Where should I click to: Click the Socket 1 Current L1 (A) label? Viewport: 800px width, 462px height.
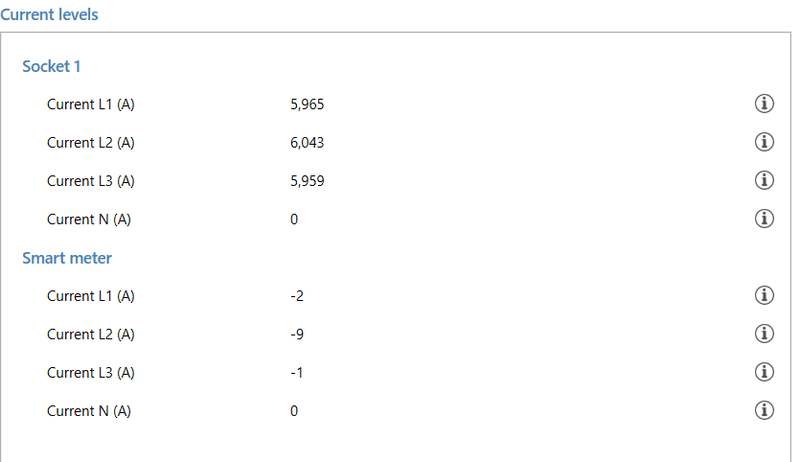(x=90, y=104)
